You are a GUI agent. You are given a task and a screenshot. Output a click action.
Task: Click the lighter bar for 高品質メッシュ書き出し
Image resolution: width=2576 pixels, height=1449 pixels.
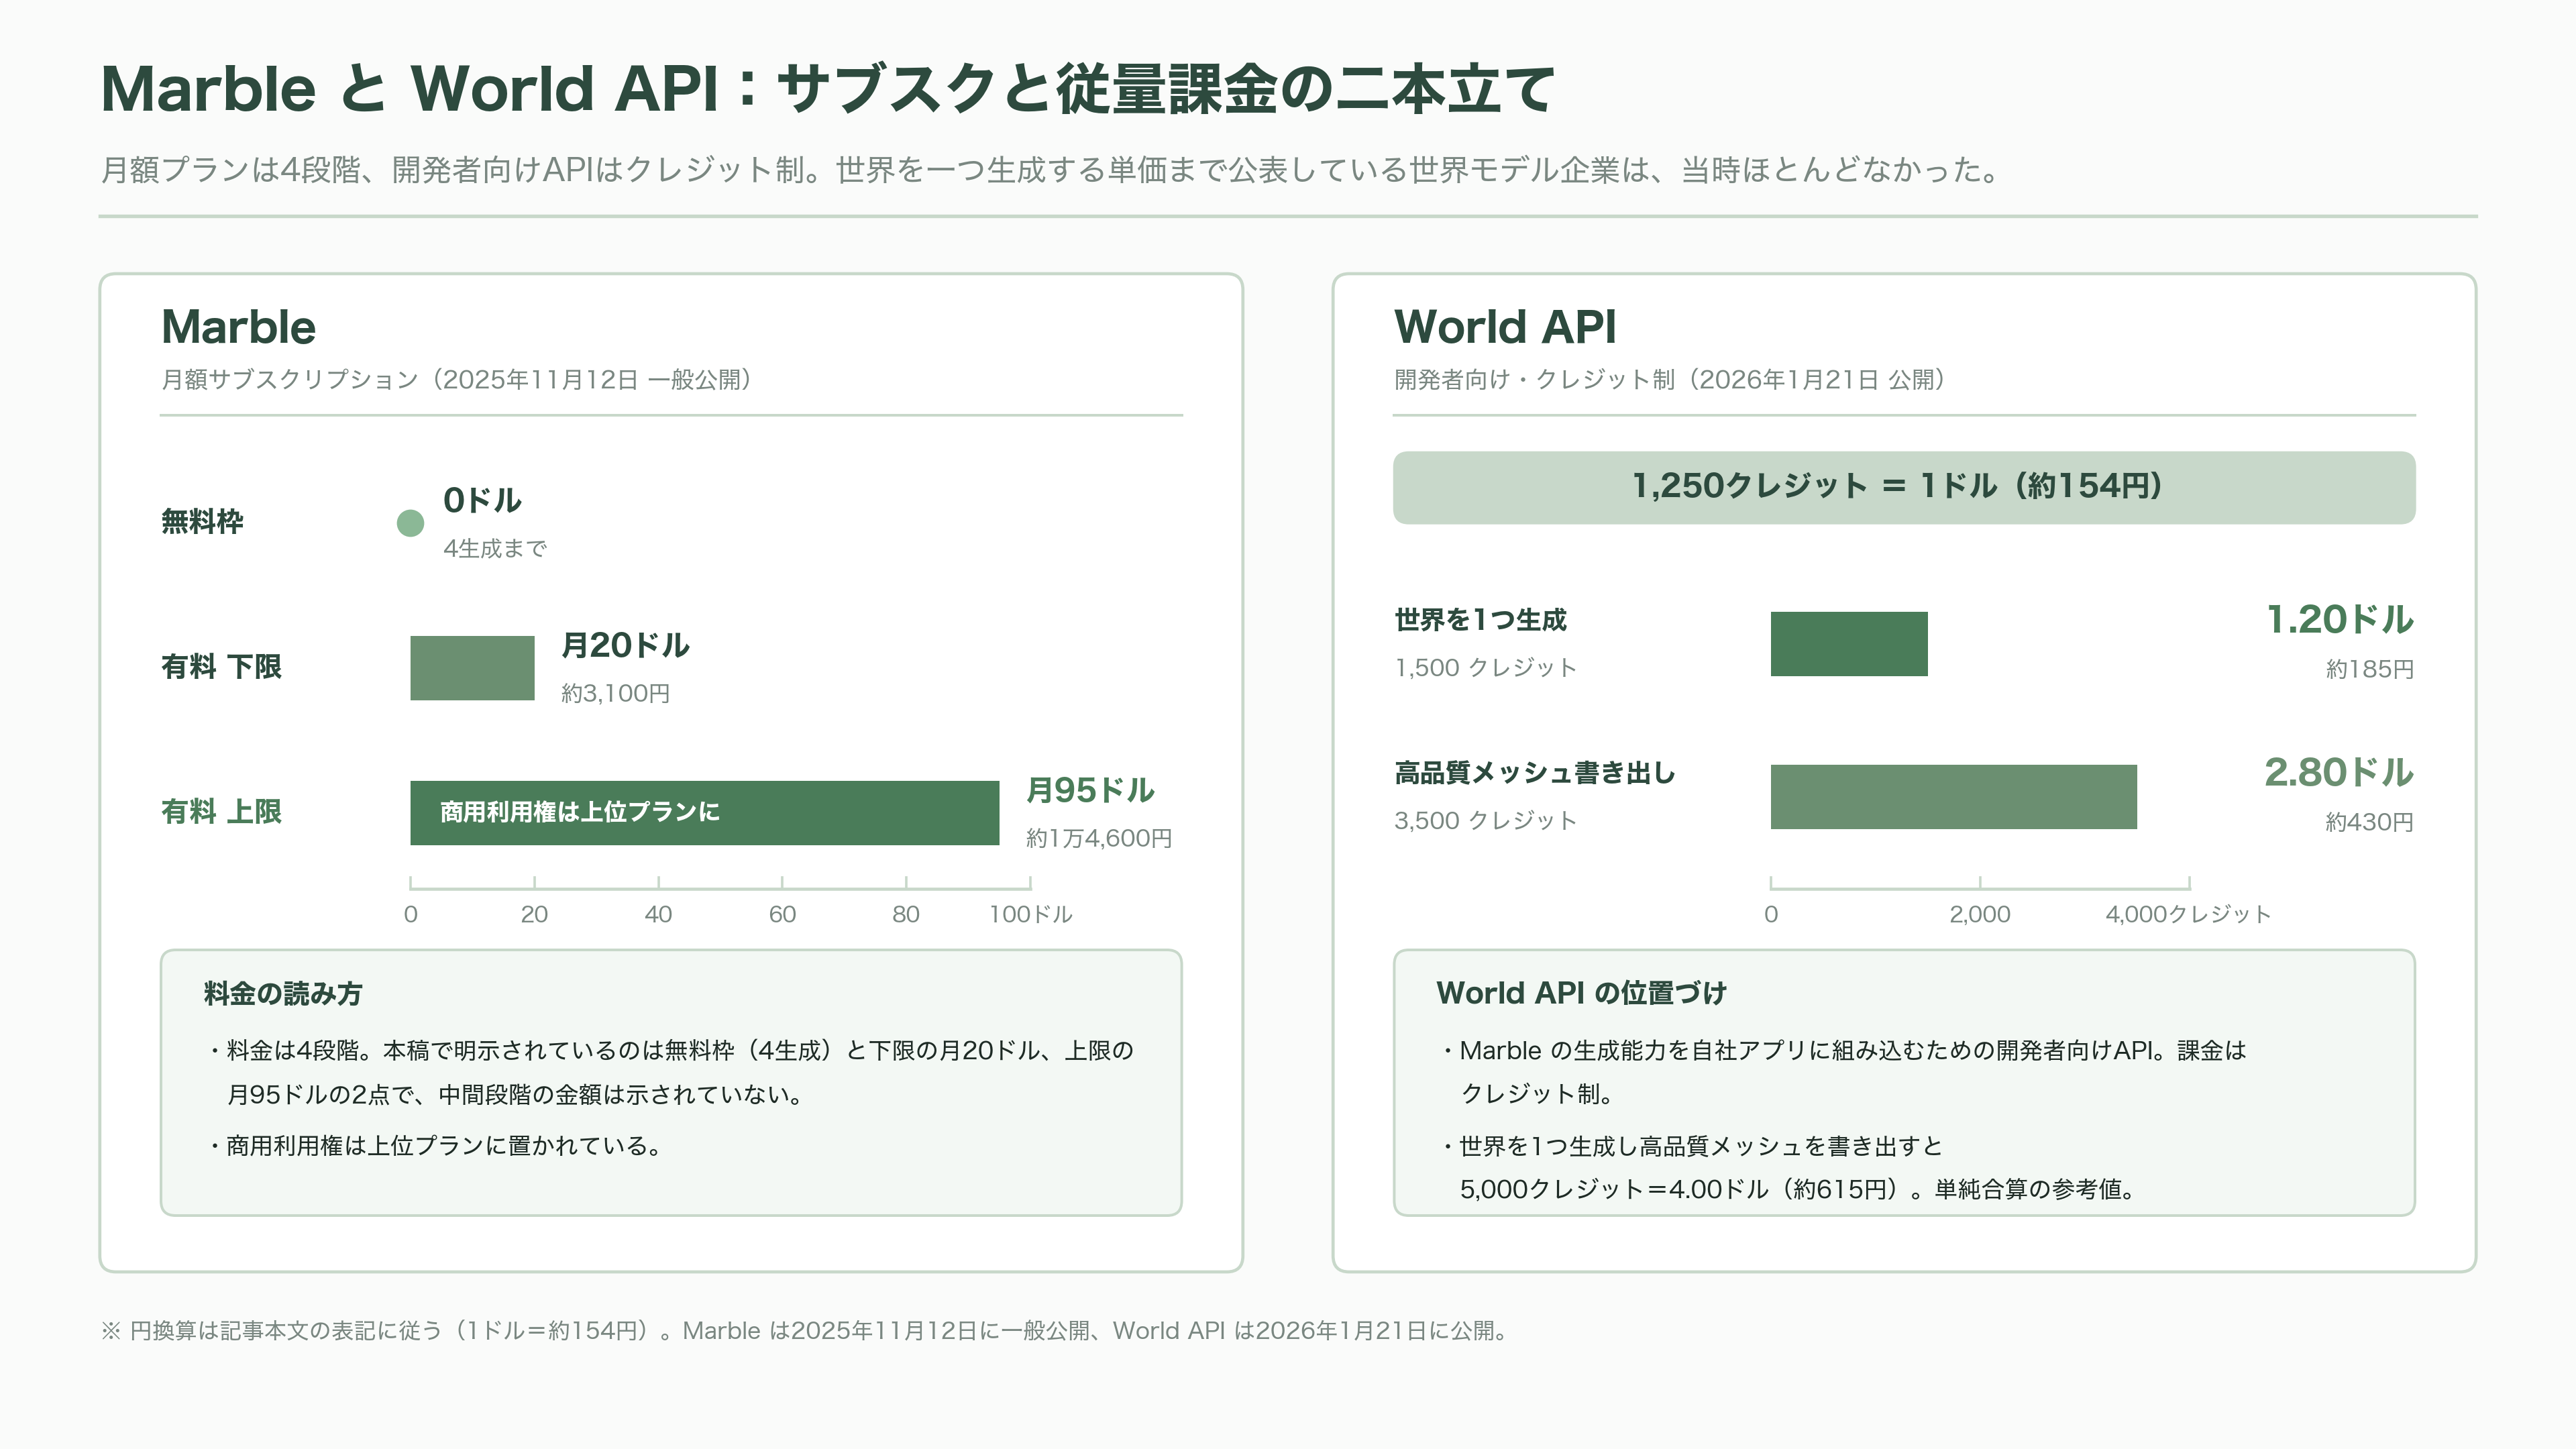(1954, 797)
